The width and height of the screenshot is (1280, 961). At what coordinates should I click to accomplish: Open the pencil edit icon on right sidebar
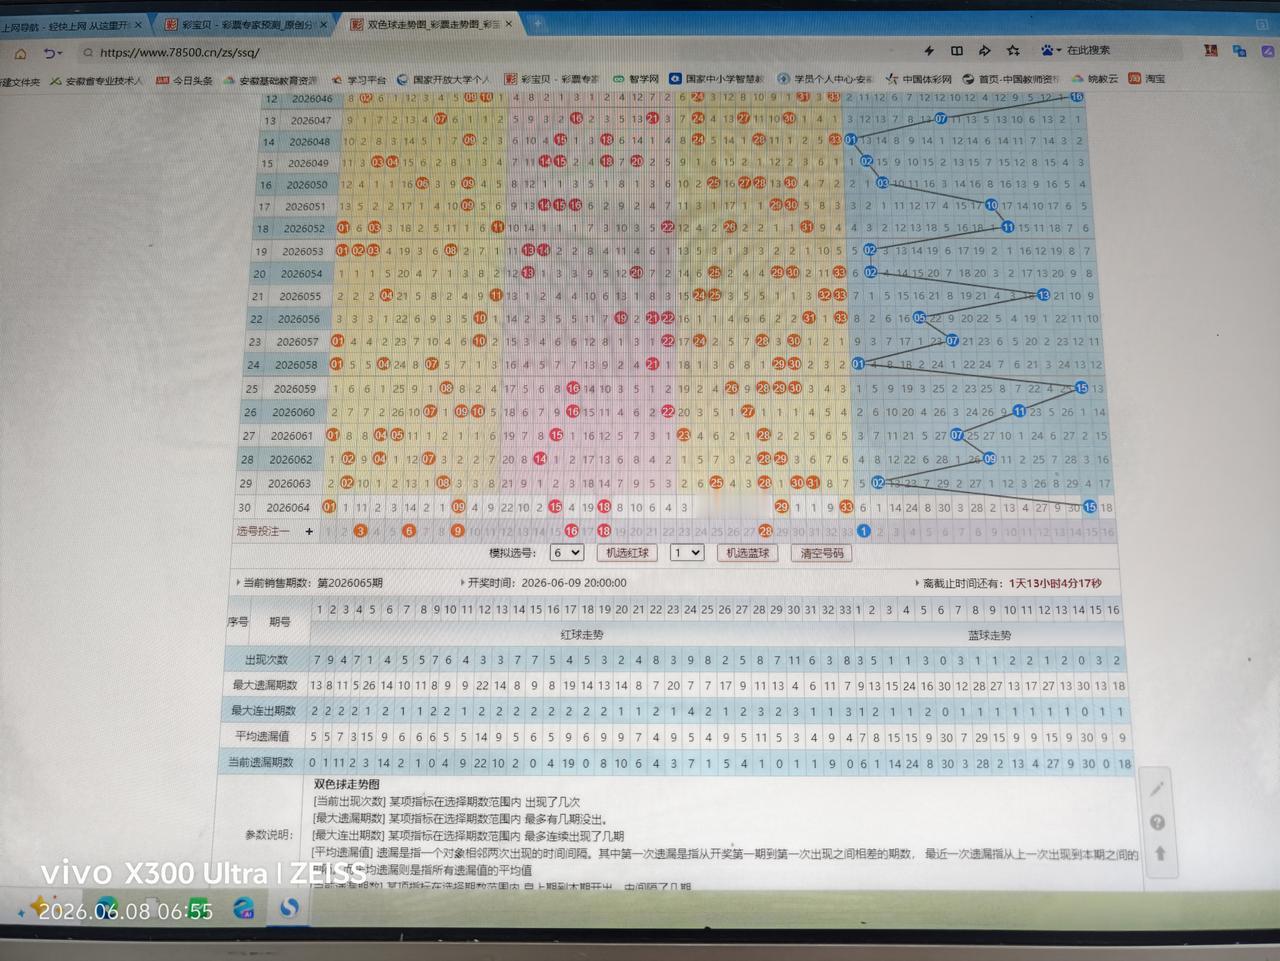coord(1157,789)
